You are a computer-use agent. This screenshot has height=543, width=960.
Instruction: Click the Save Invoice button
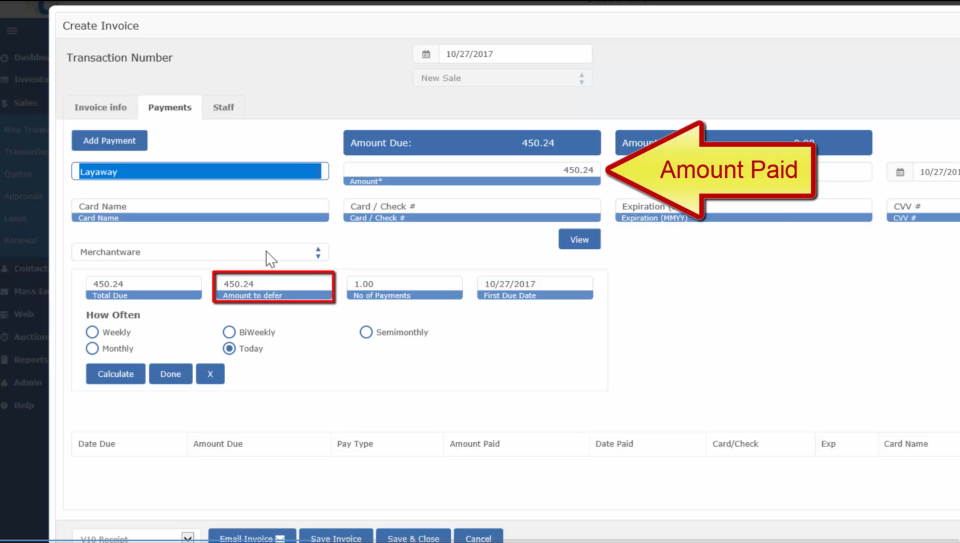(336, 537)
